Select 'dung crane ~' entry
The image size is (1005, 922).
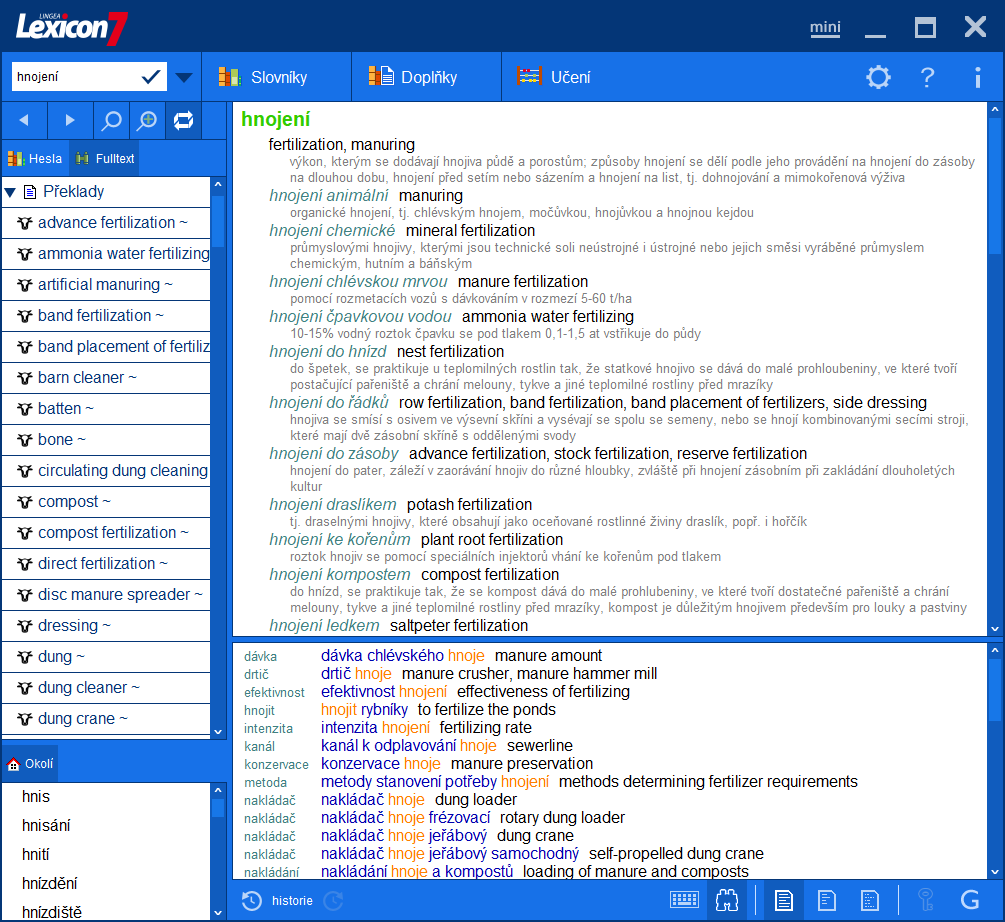pyautogui.click(x=106, y=719)
